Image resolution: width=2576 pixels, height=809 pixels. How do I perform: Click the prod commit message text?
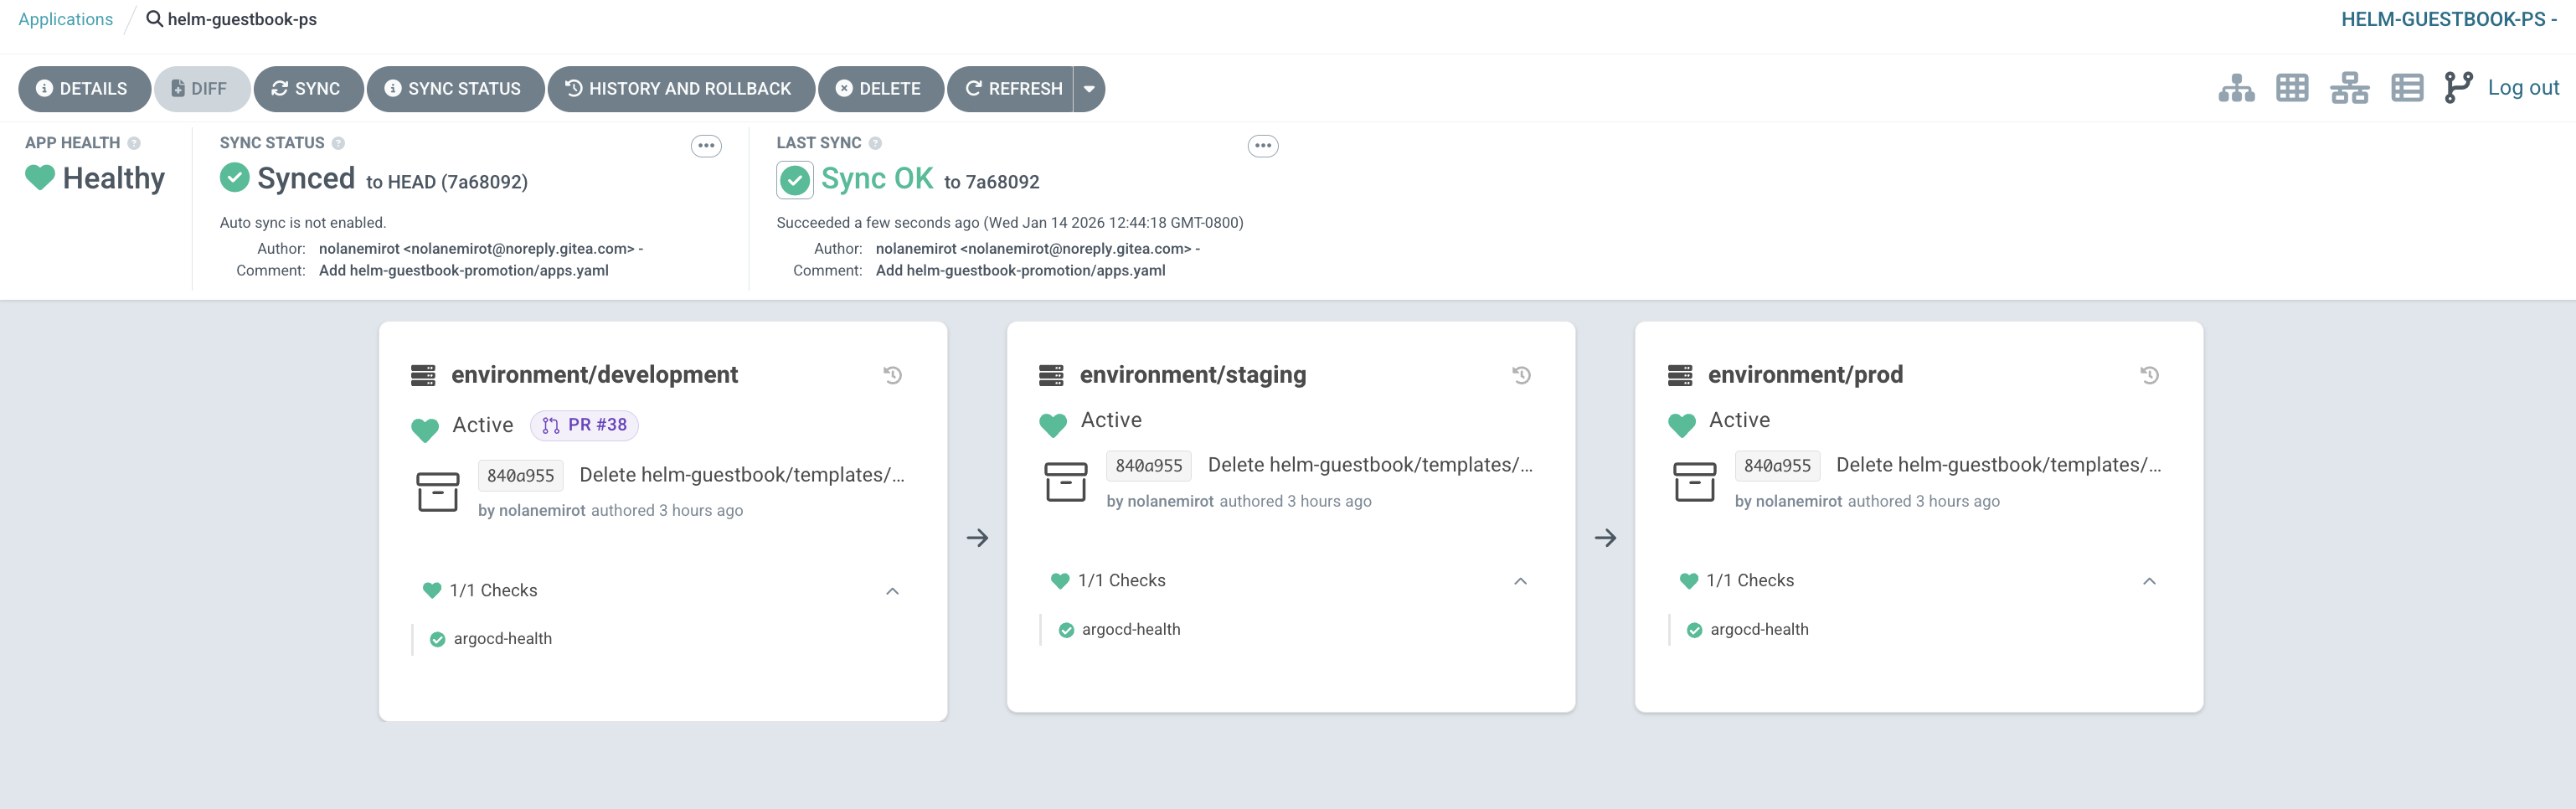pyautogui.click(x=1999, y=465)
